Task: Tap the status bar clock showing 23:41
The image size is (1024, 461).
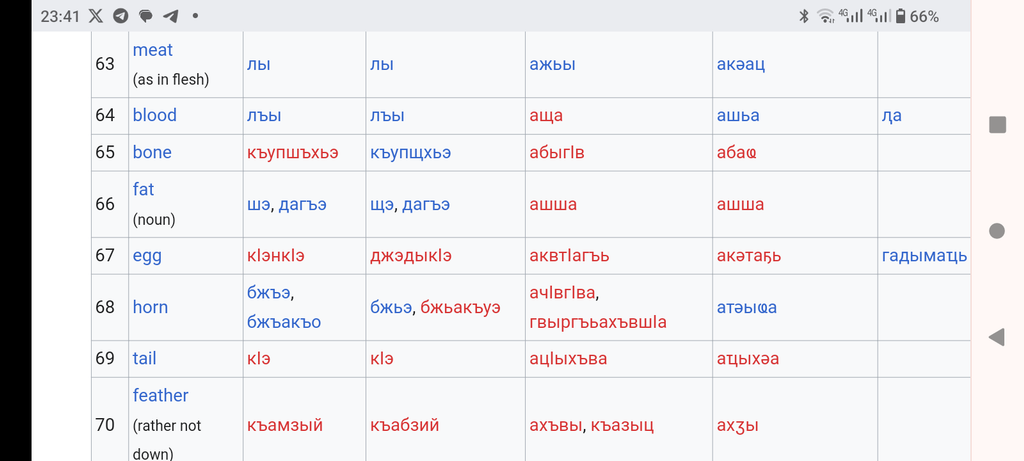Action: (59, 16)
